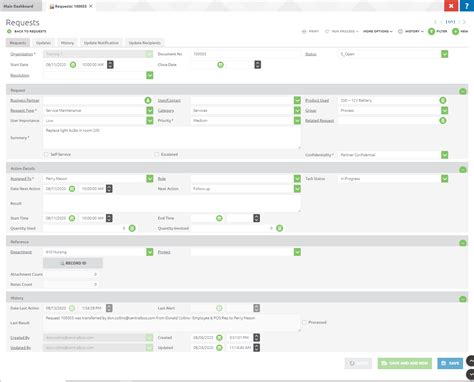Click the Close Date time spinner
This screenshot has height=382, width=474.
[257, 65]
